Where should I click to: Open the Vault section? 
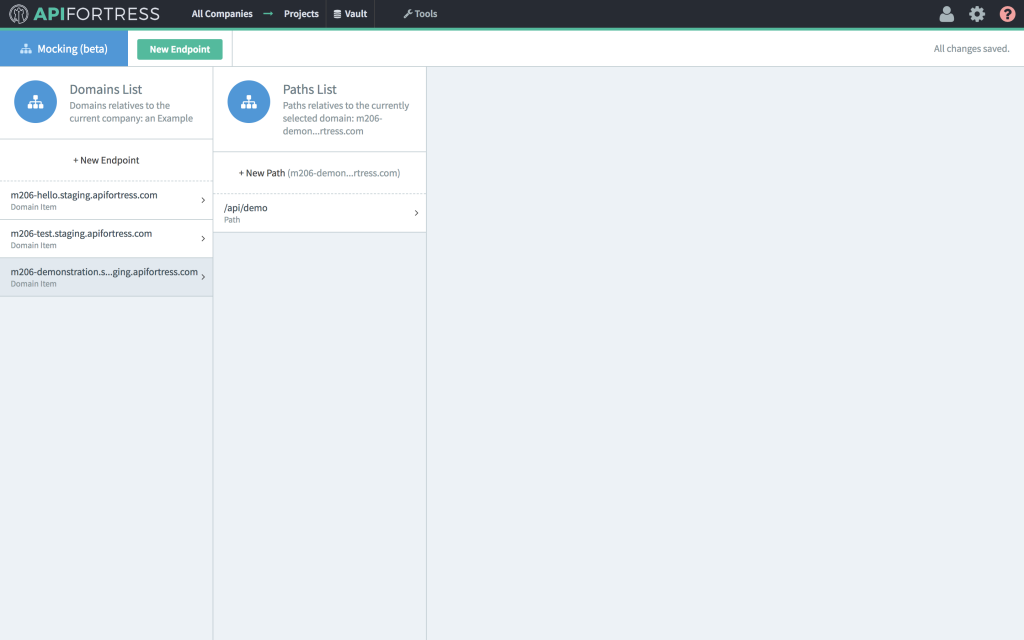point(350,13)
